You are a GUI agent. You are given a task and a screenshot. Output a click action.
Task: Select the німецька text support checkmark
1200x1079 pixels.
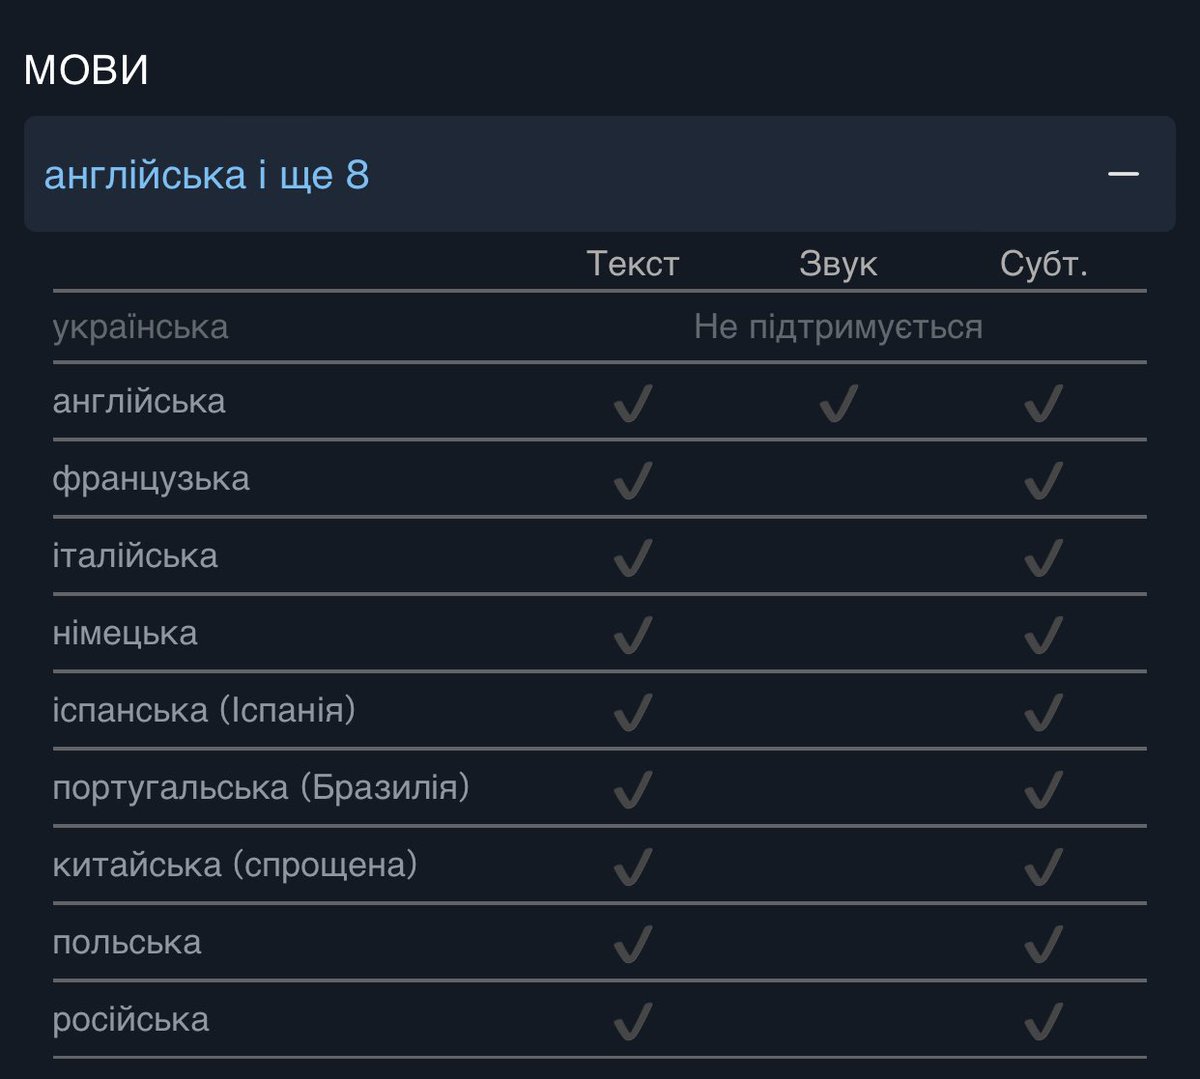[633, 635]
